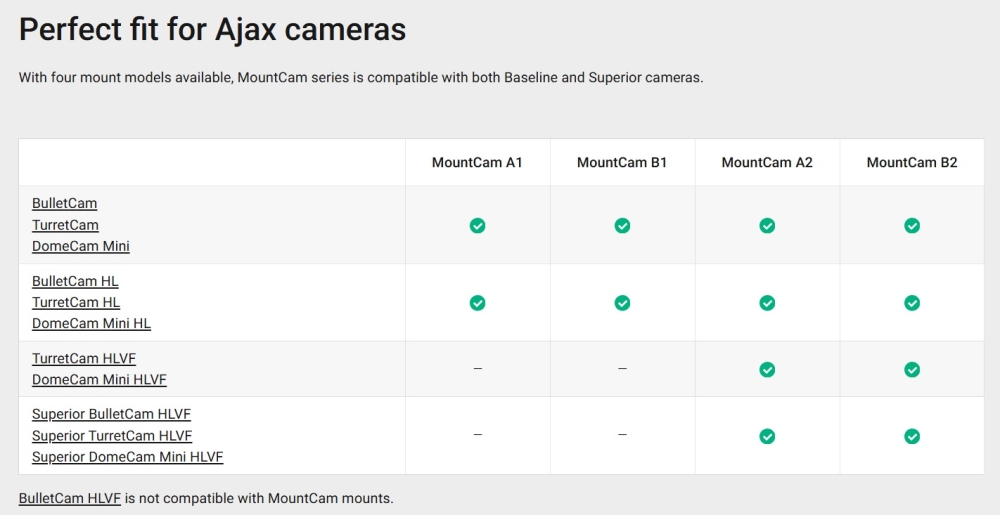1000x515 pixels.
Task: Open the DomeCam Mini link
Action: (81, 246)
